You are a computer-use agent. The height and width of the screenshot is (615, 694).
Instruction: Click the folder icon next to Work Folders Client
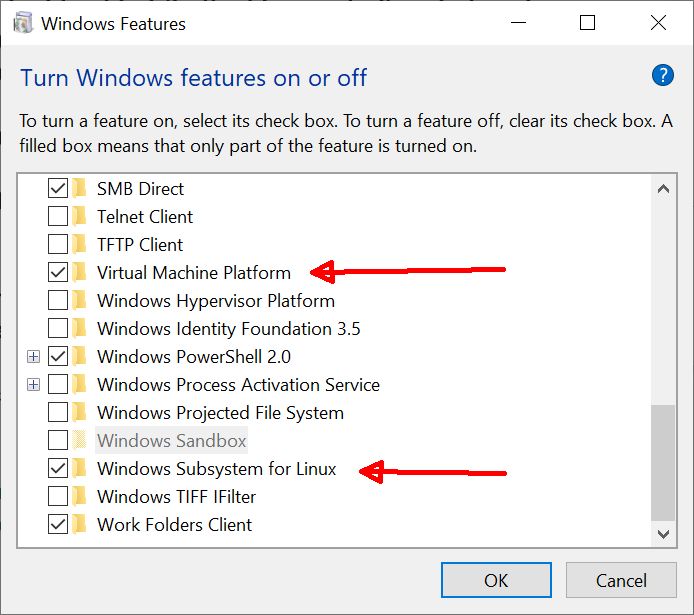coord(79,524)
